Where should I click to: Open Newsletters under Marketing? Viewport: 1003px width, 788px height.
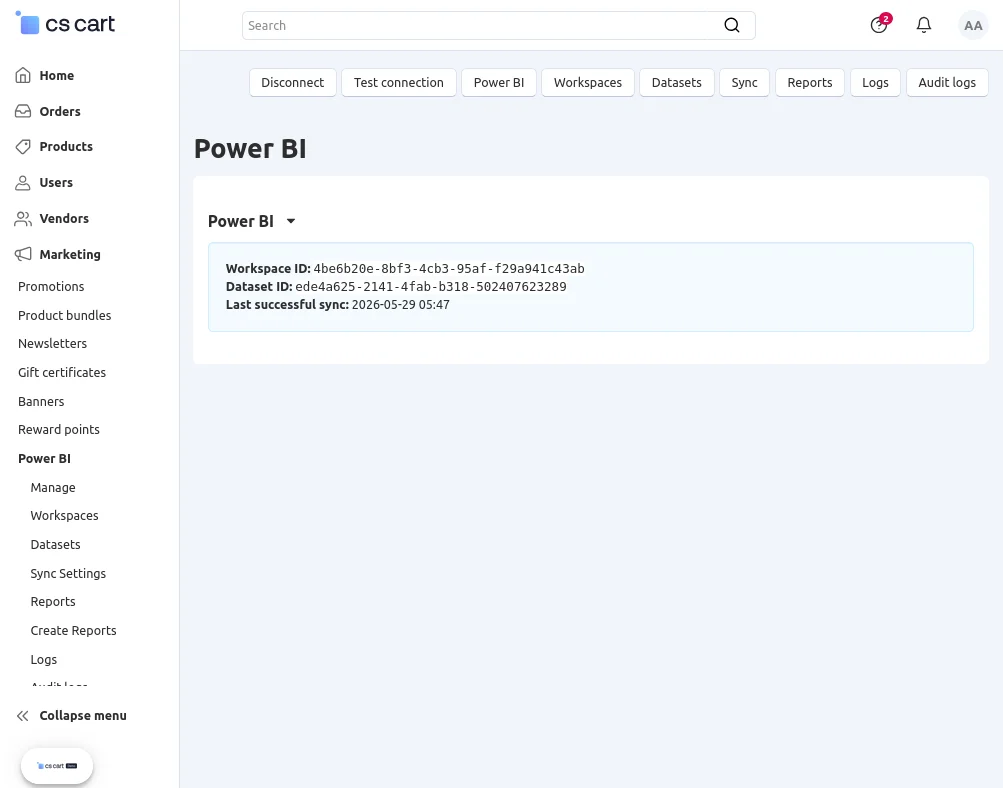[52, 343]
